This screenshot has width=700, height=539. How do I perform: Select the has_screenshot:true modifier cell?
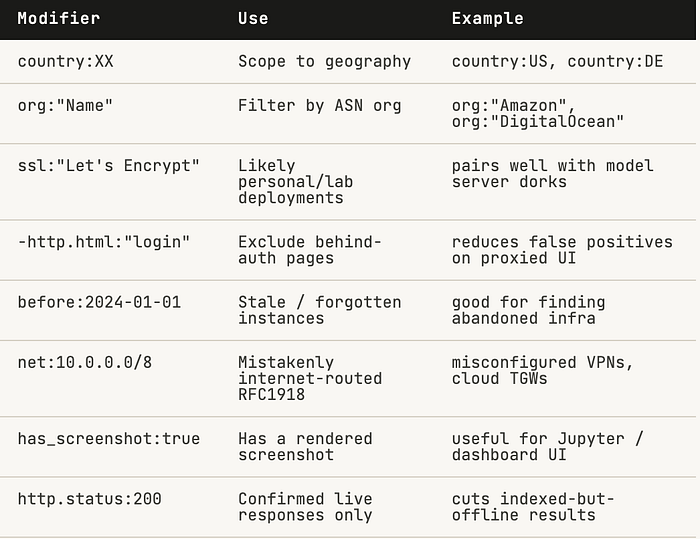coord(109,439)
